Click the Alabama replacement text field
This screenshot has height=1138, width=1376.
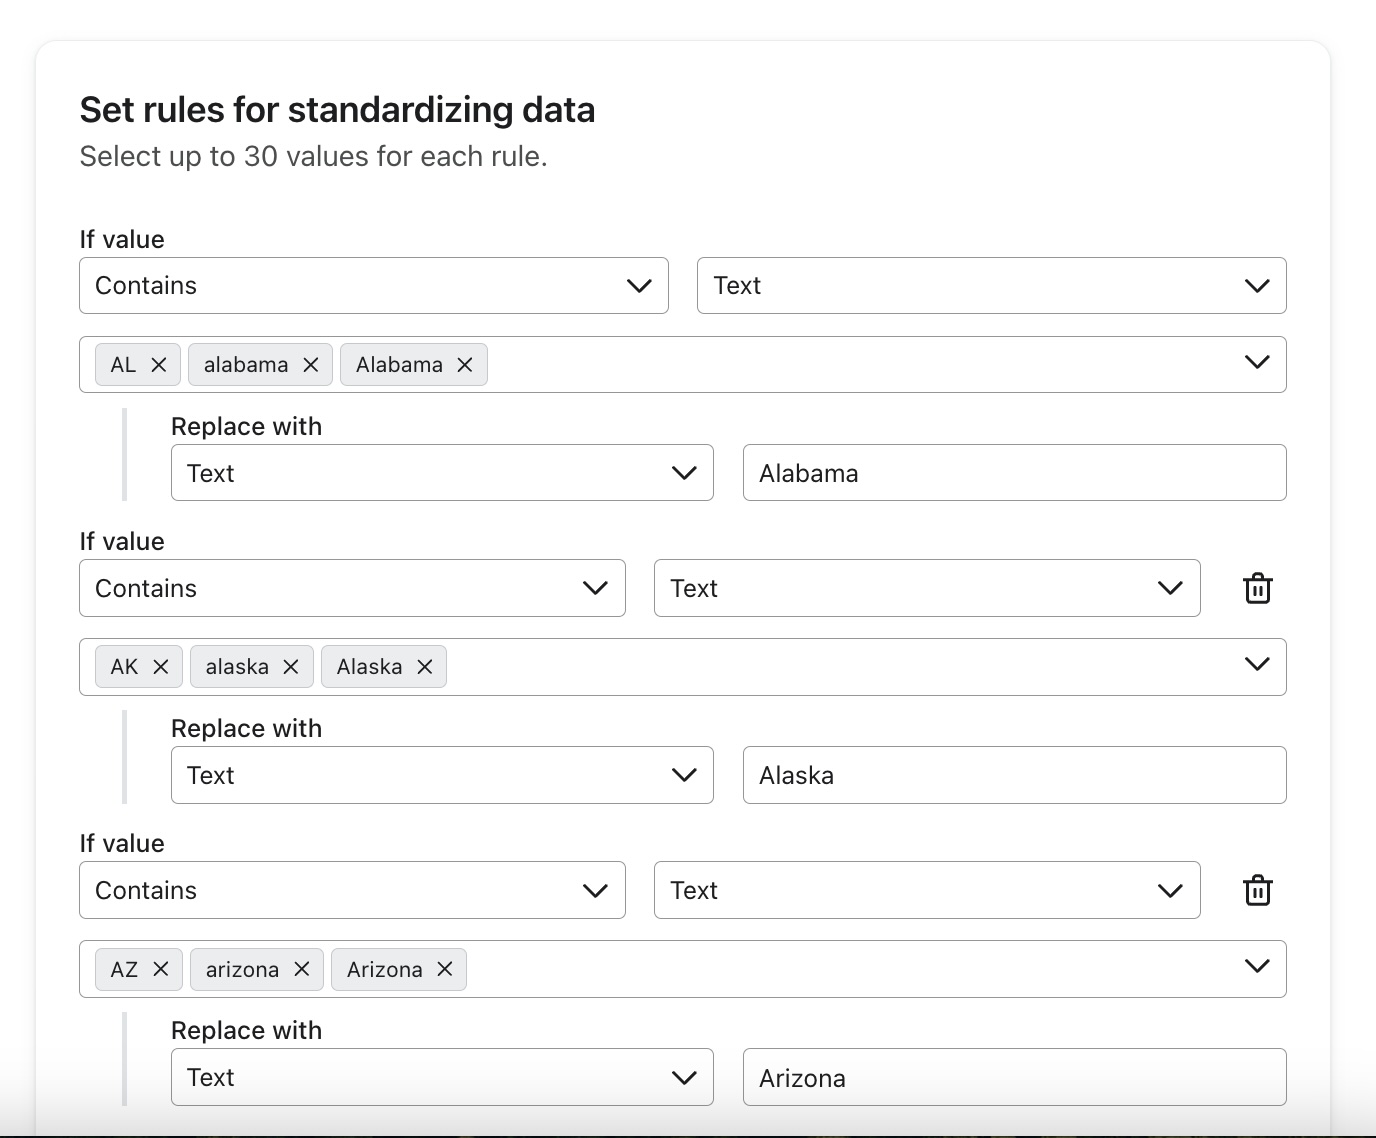click(1013, 472)
